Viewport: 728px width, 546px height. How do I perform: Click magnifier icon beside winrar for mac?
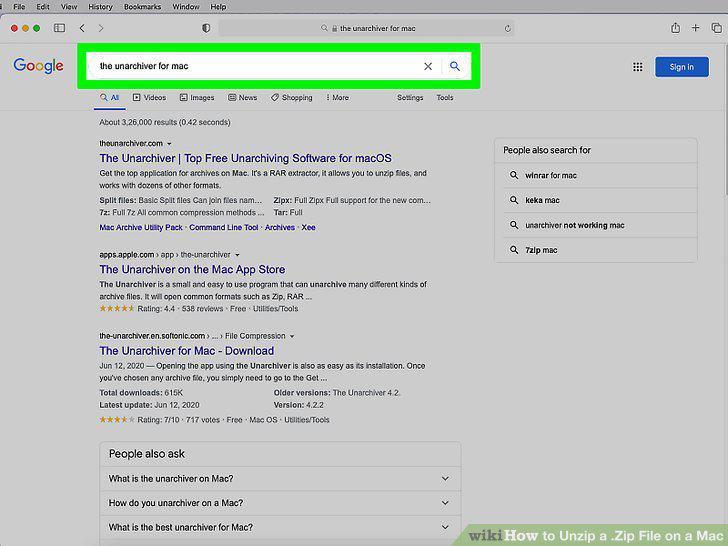click(x=514, y=175)
